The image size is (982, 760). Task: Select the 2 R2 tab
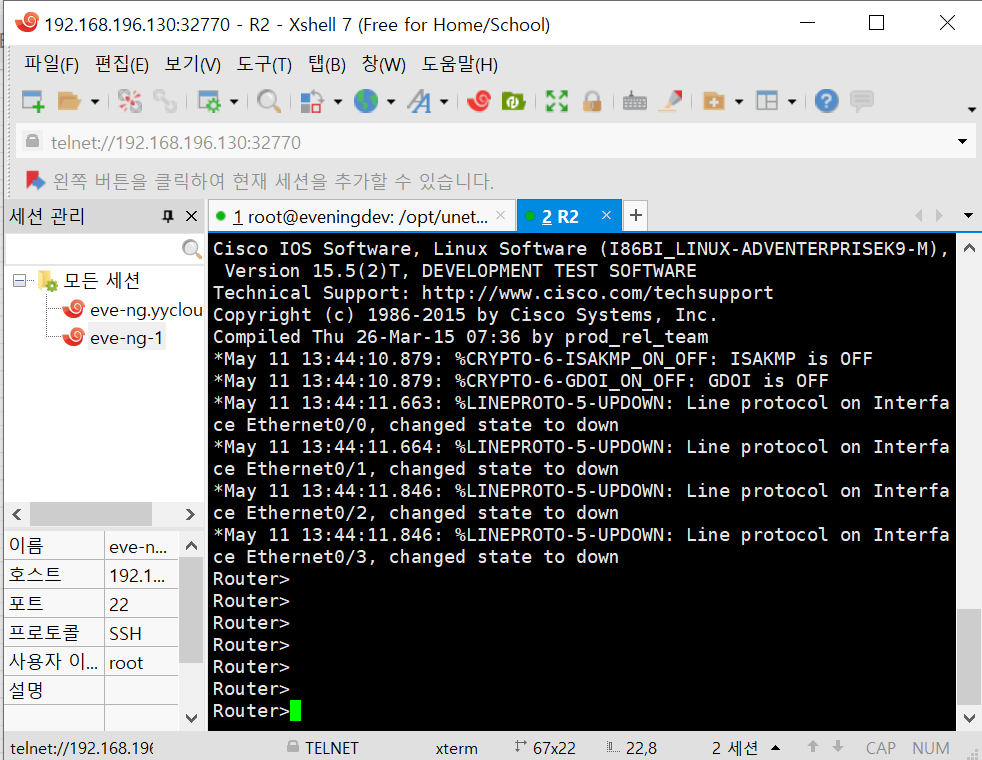560,217
